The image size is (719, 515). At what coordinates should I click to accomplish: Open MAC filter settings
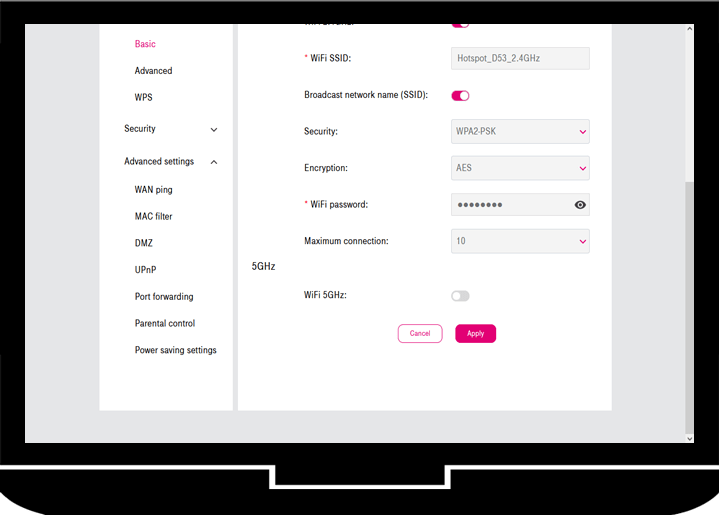click(x=153, y=217)
